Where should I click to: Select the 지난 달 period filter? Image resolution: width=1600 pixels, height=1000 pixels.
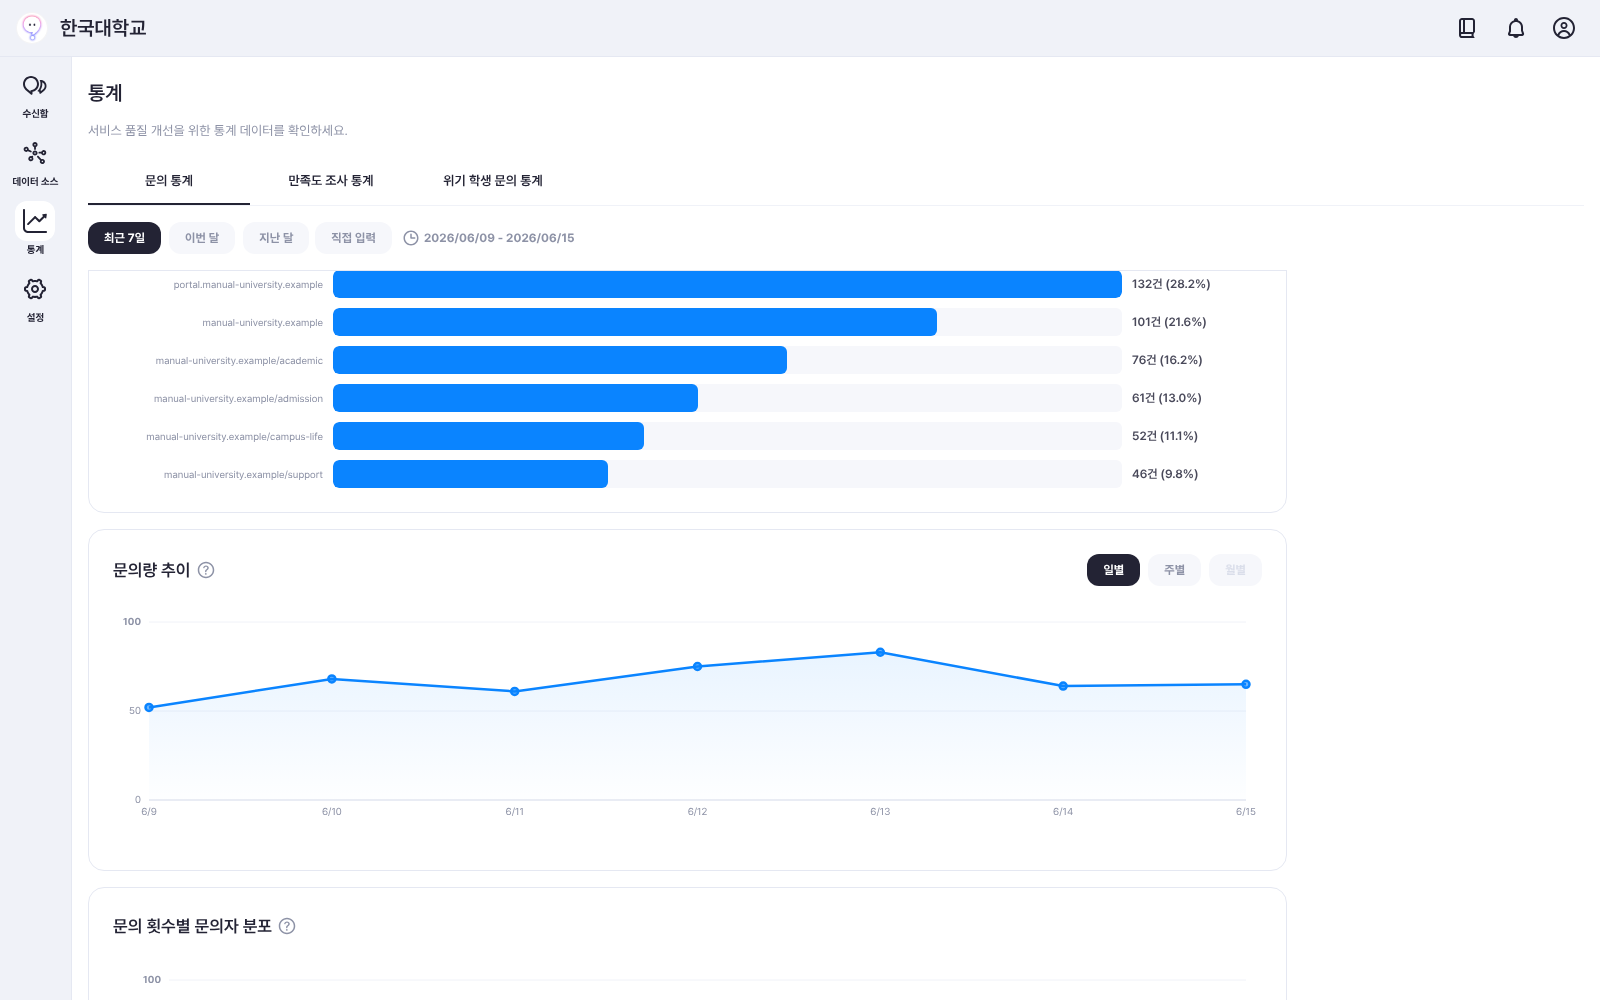pyautogui.click(x=276, y=238)
